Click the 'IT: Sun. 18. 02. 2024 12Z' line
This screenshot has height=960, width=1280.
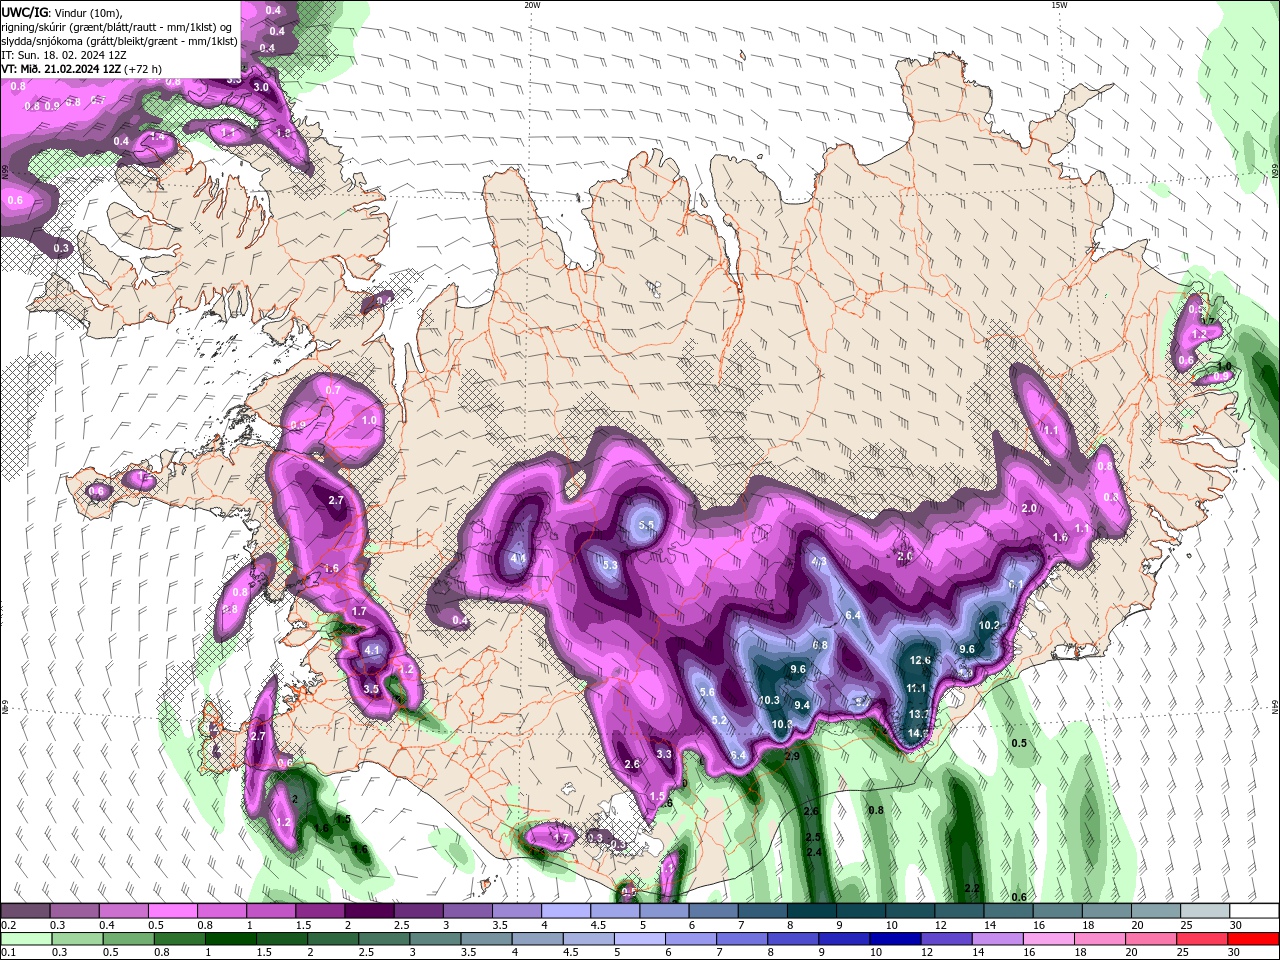coord(64,55)
